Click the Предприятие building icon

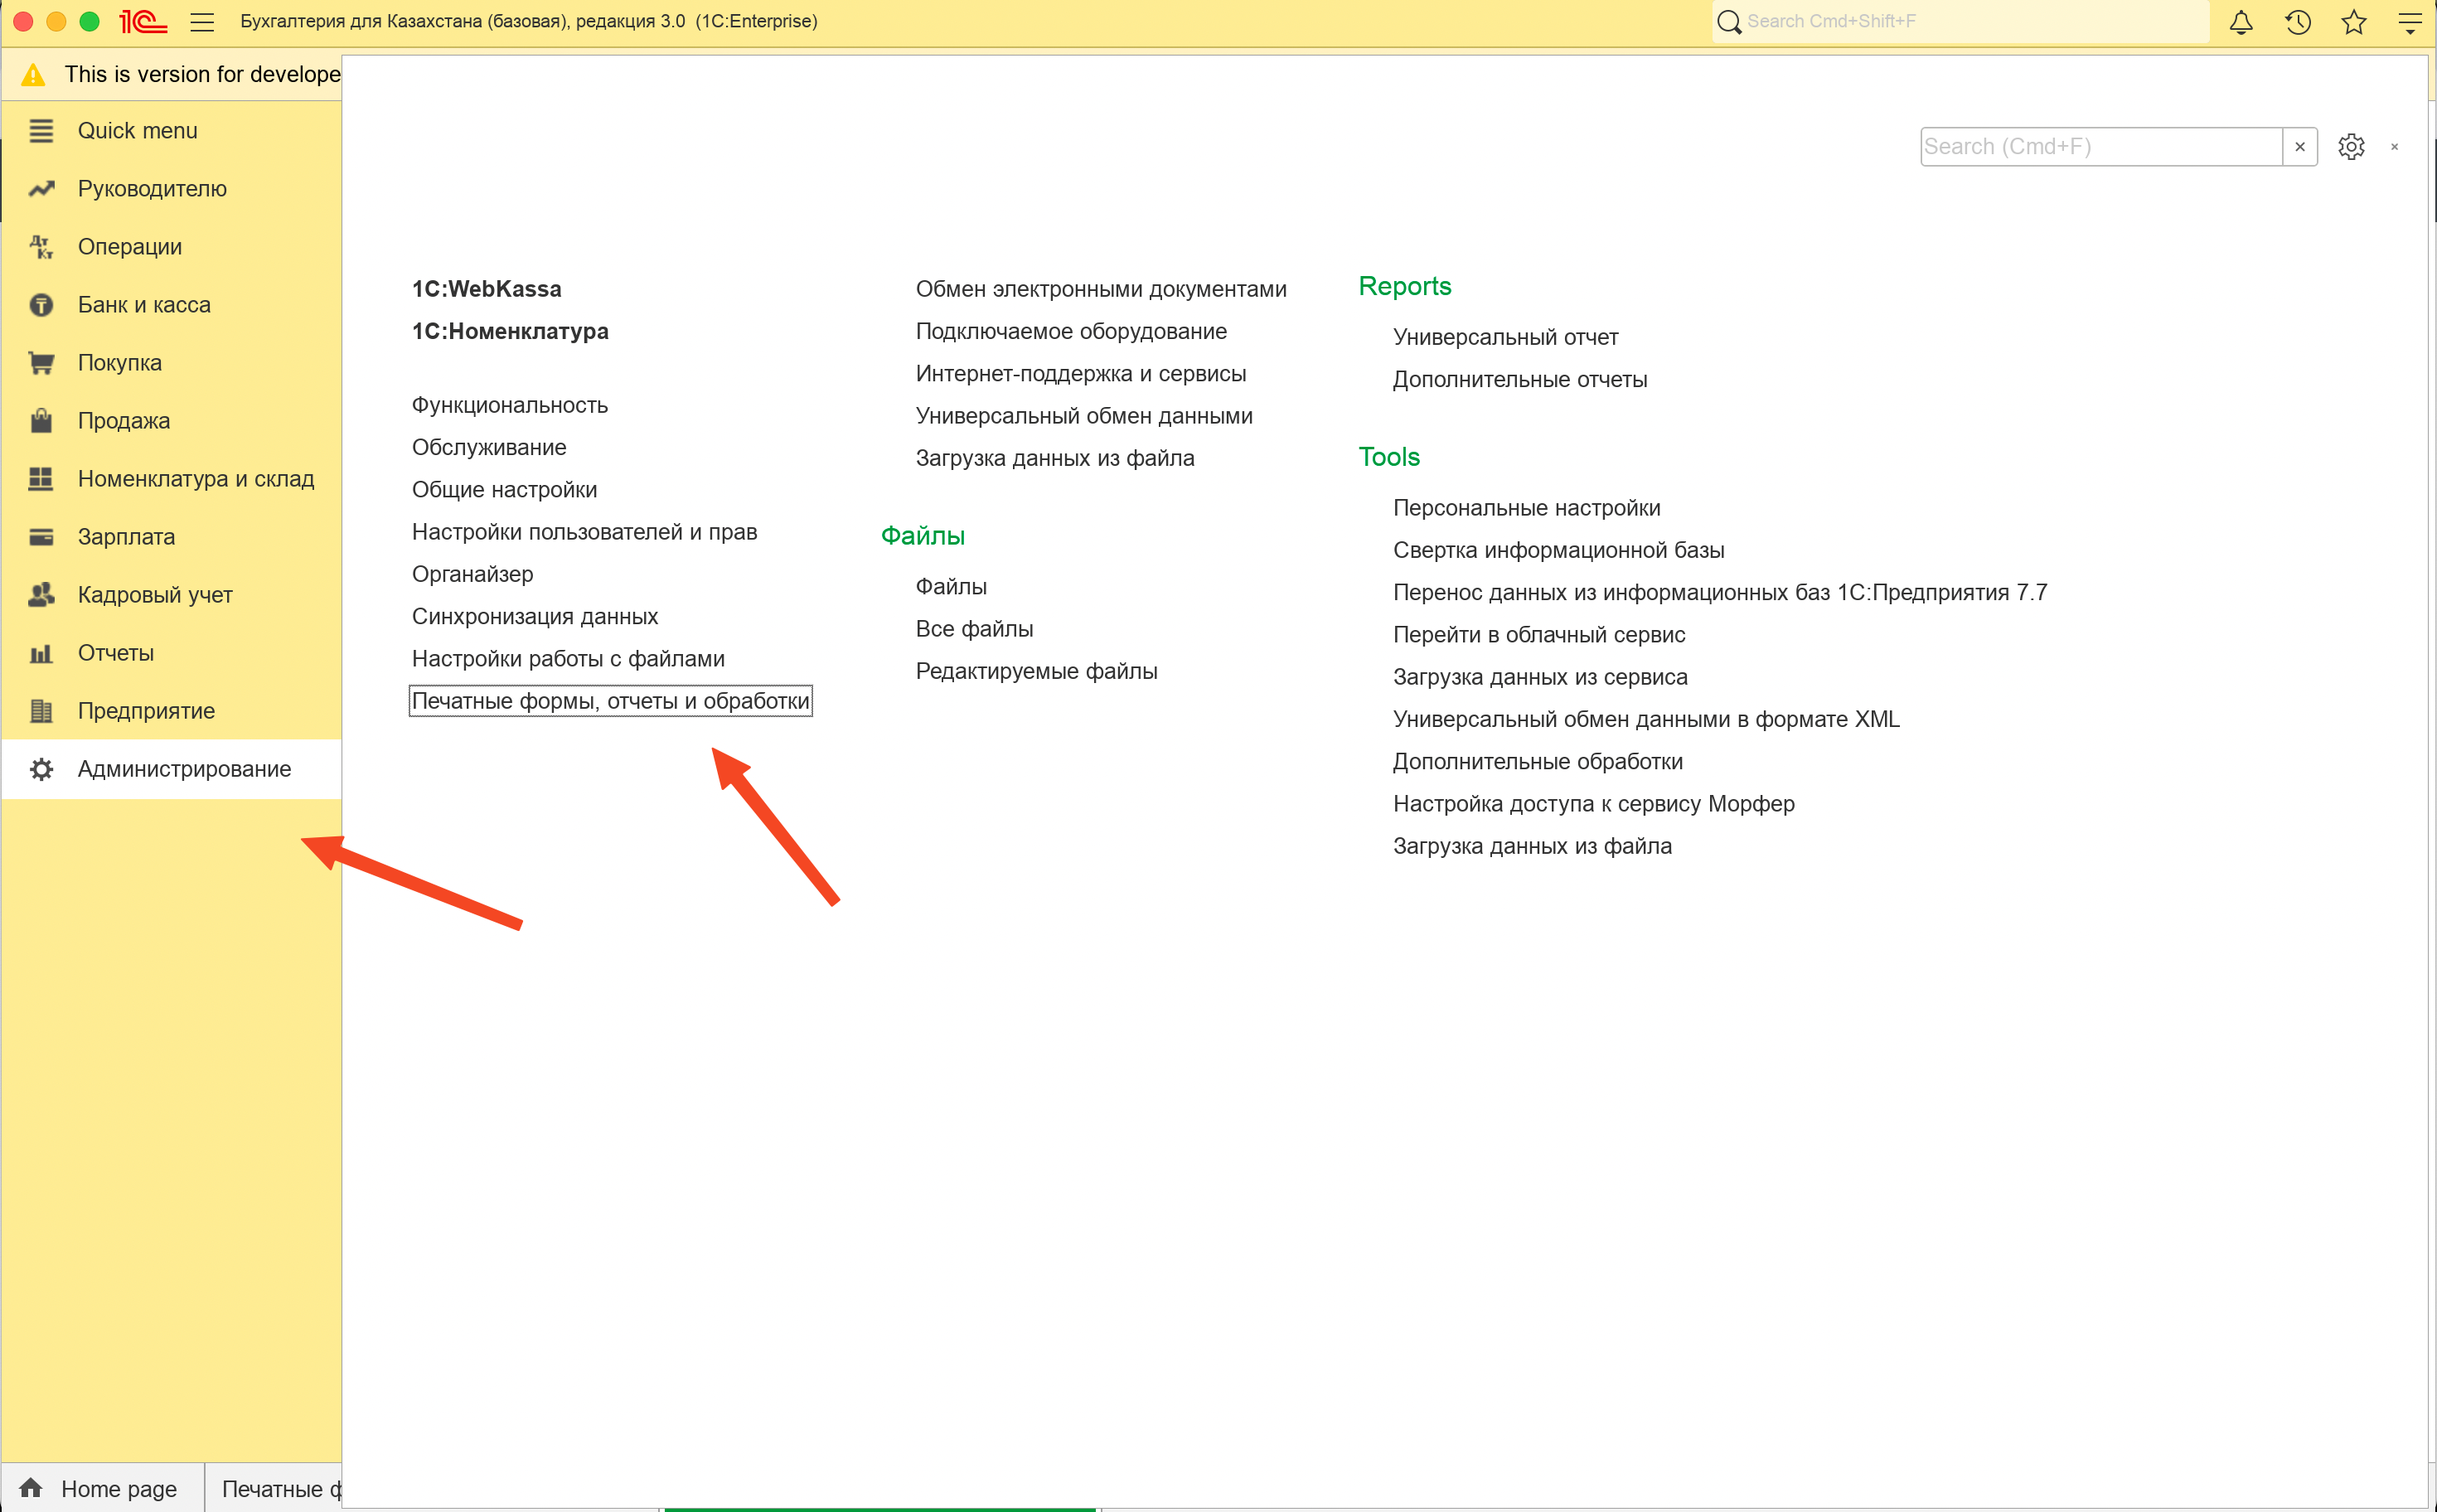tap(41, 711)
